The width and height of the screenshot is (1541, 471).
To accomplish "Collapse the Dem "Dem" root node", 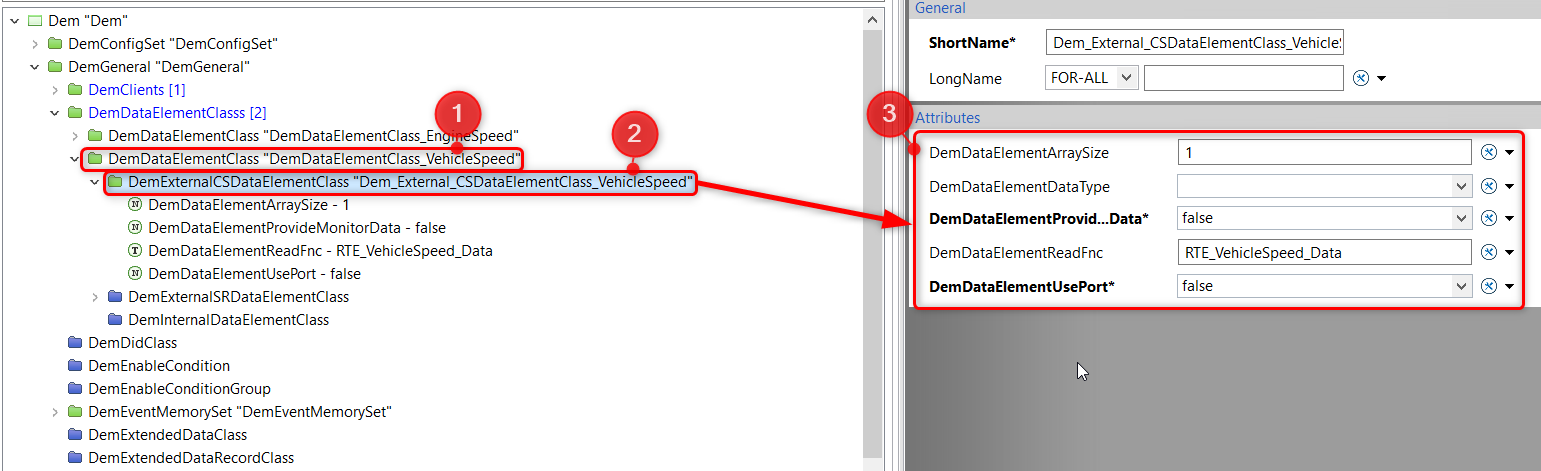I will coord(15,21).
